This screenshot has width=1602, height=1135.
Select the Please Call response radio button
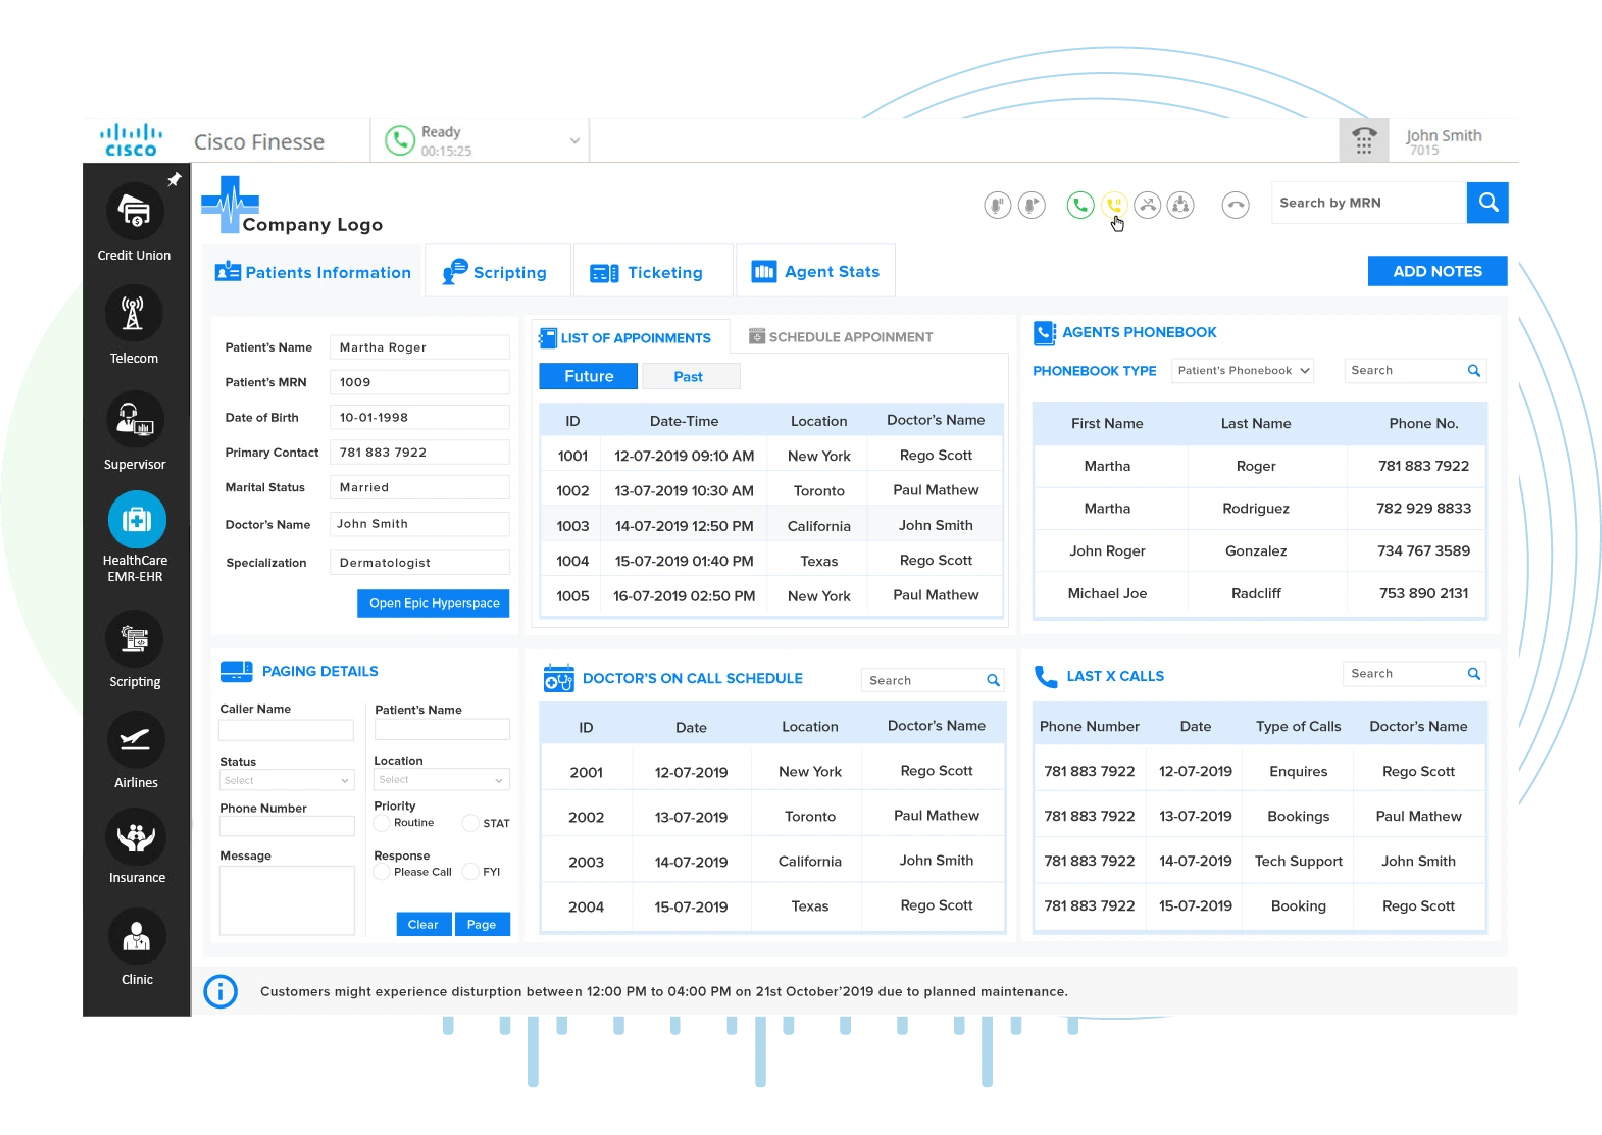[381, 872]
